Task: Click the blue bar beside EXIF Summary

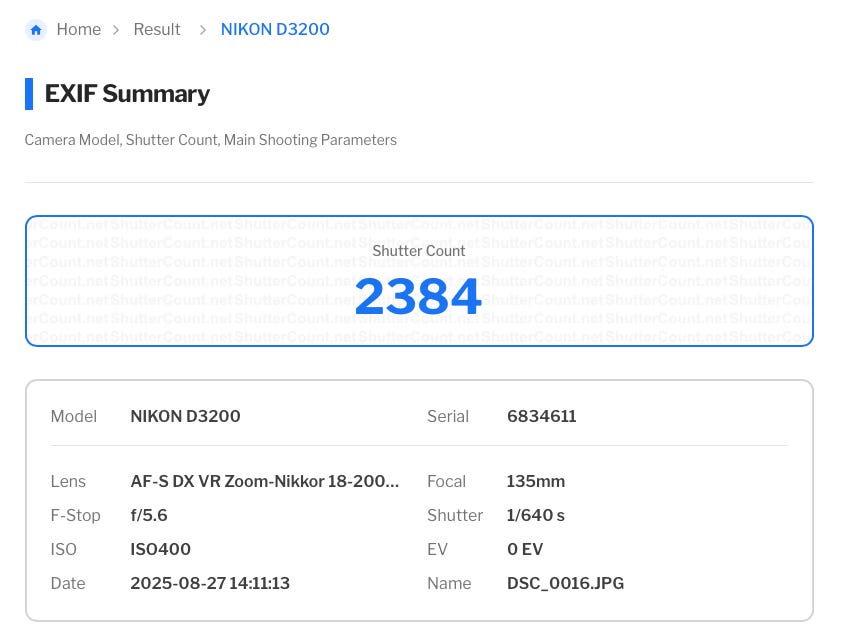Action: (29, 94)
